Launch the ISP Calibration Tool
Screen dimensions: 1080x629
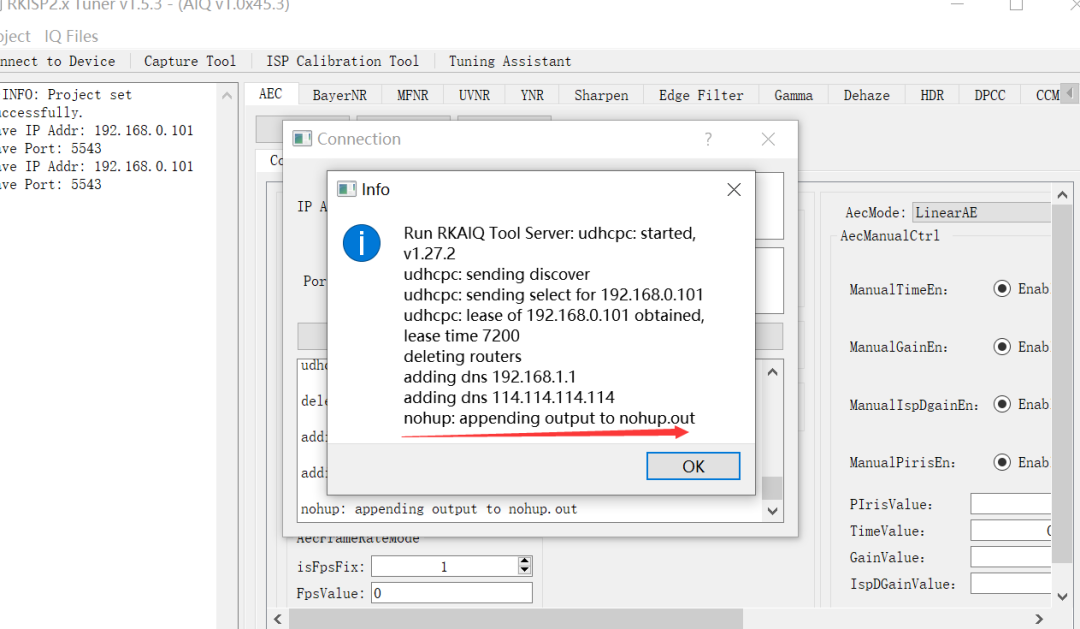click(x=342, y=61)
